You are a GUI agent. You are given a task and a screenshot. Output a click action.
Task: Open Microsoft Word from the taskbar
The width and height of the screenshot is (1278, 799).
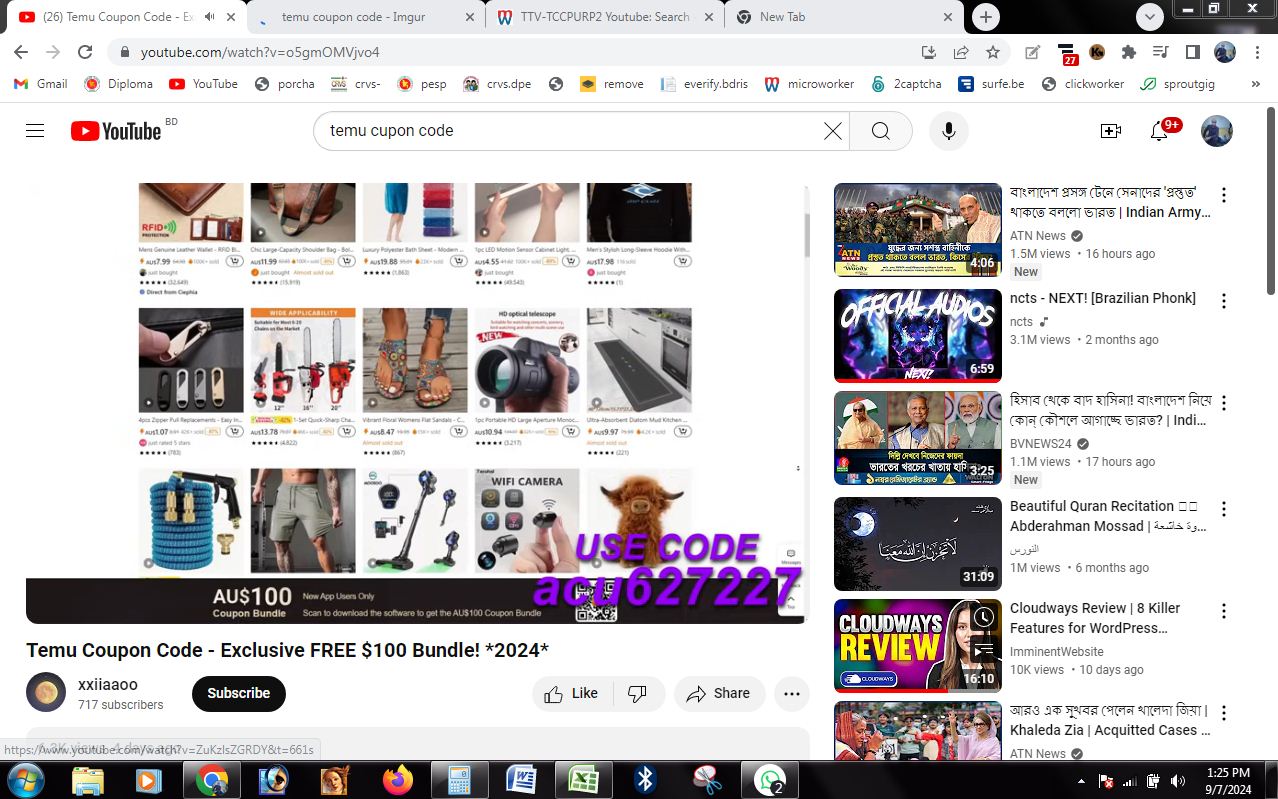pyautogui.click(x=521, y=780)
